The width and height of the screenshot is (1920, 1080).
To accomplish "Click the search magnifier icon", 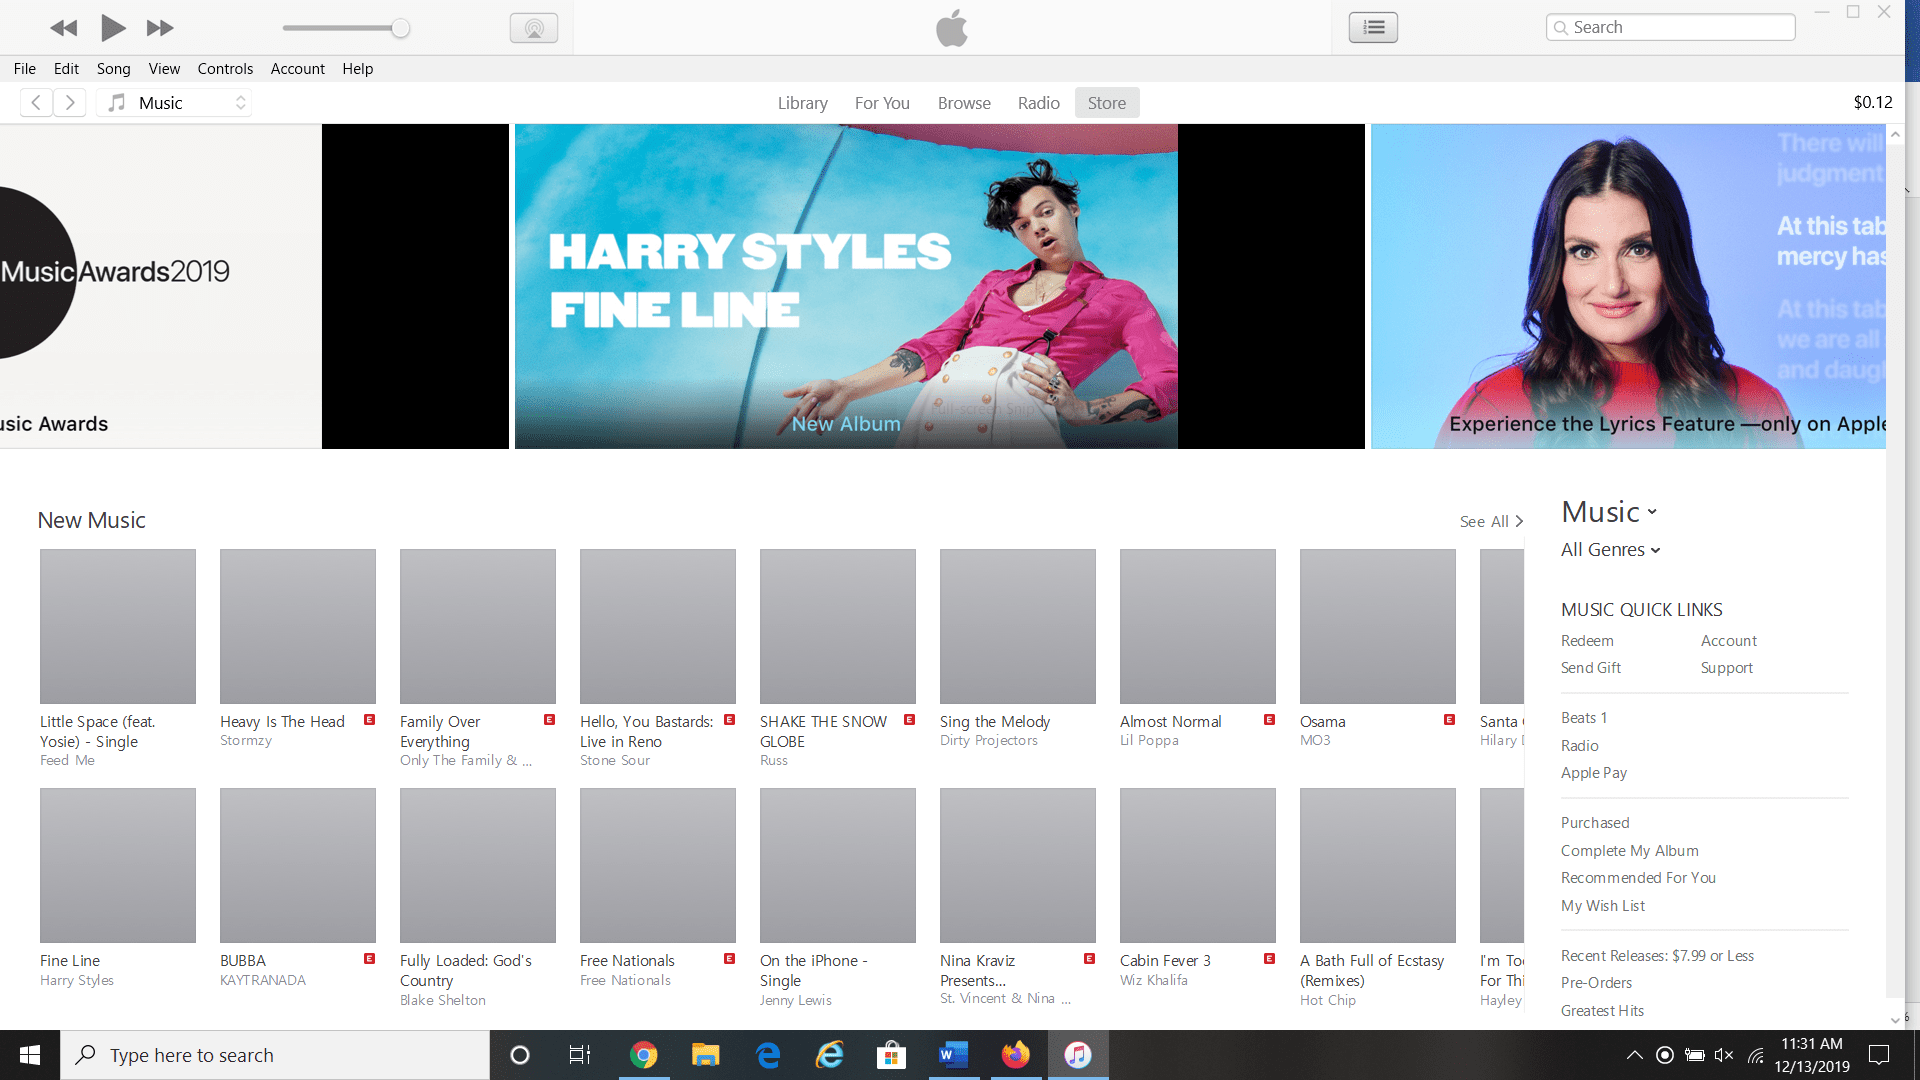I will pyautogui.click(x=1563, y=27).
